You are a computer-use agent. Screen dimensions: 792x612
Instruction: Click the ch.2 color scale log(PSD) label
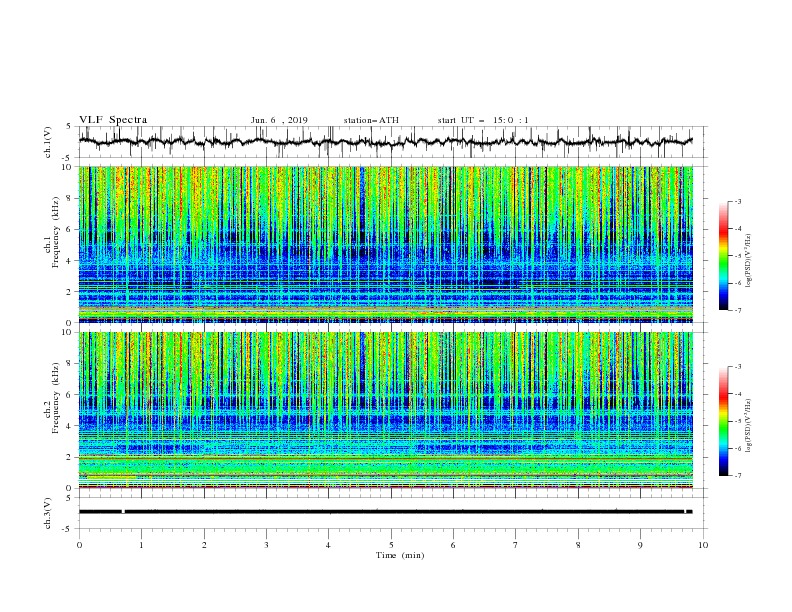pos(748,426)
